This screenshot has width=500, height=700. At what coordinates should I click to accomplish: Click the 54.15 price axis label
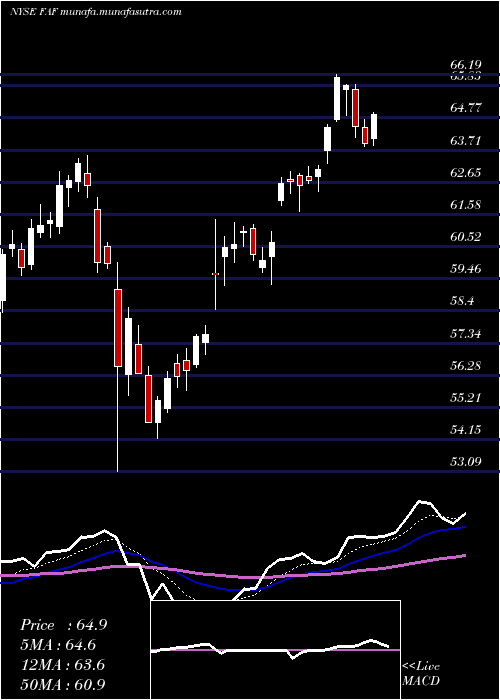click(x=466, y=429)
